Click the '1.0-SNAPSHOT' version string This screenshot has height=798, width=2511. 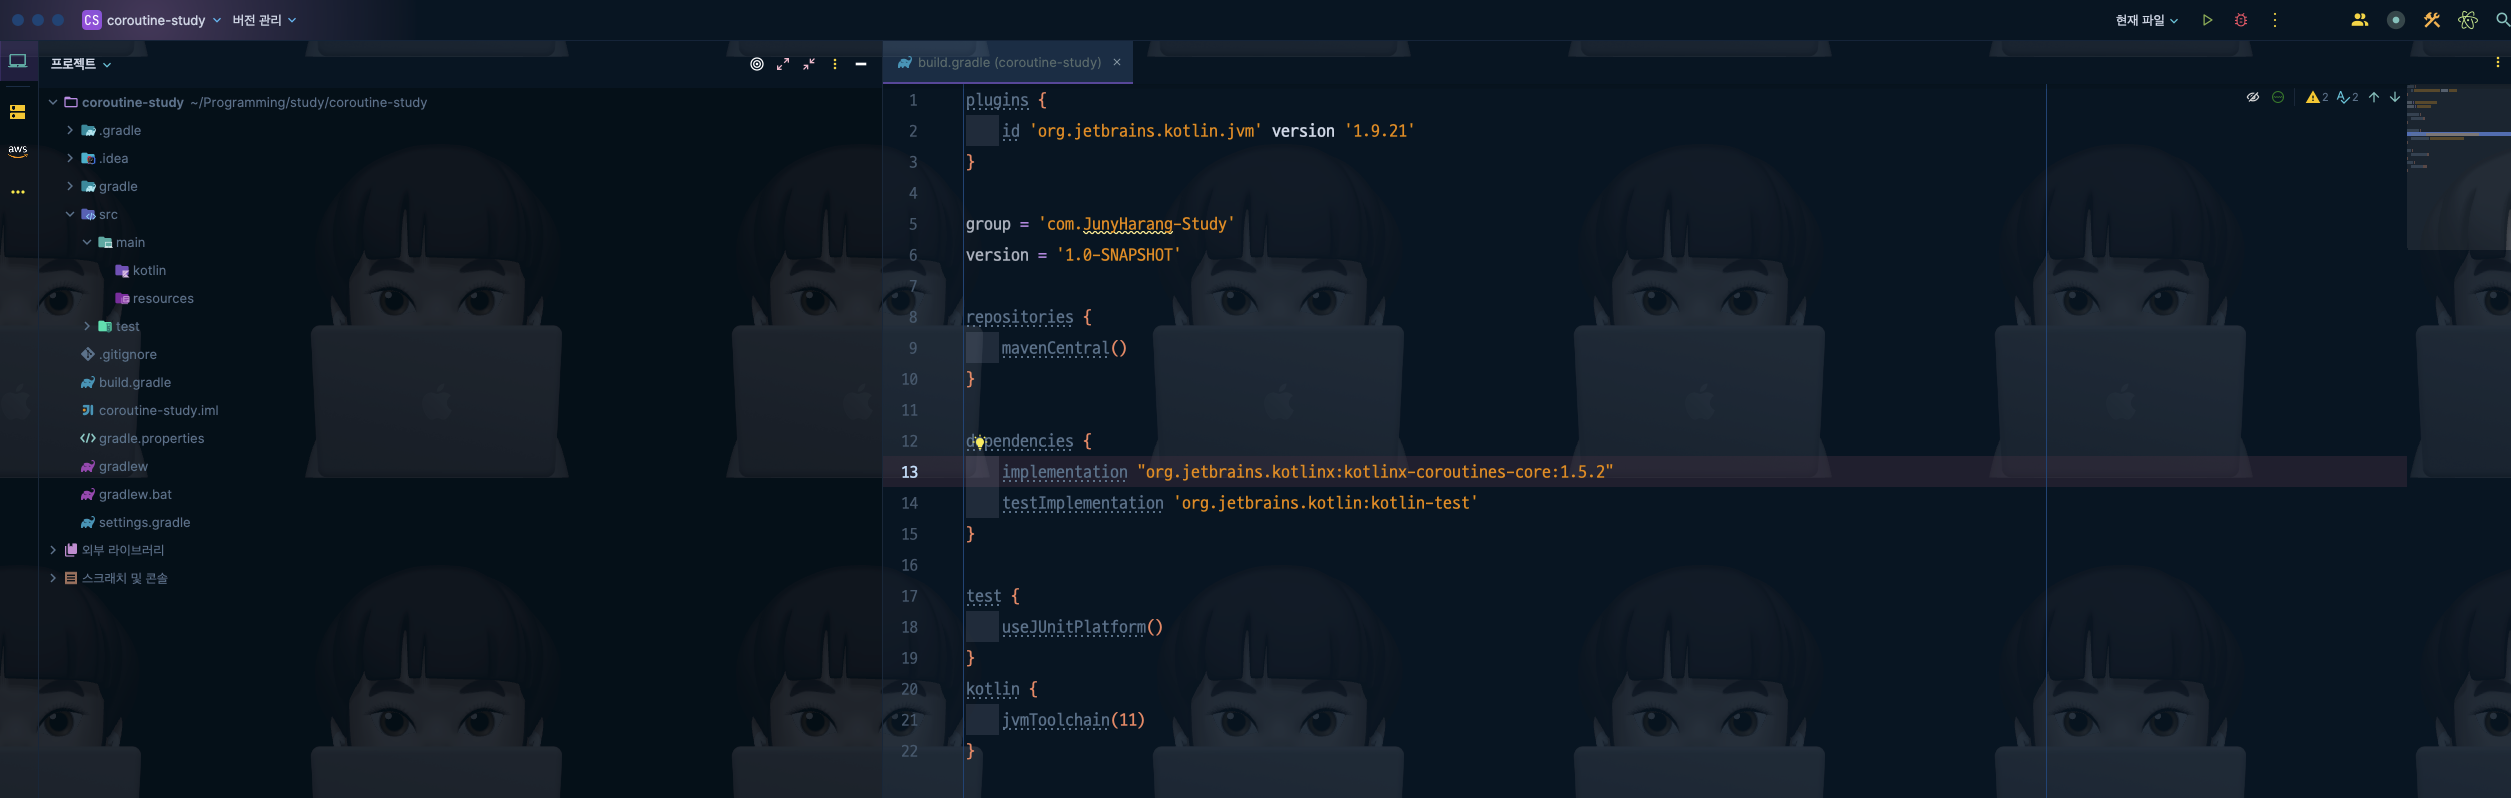(x=1119, y=255)
